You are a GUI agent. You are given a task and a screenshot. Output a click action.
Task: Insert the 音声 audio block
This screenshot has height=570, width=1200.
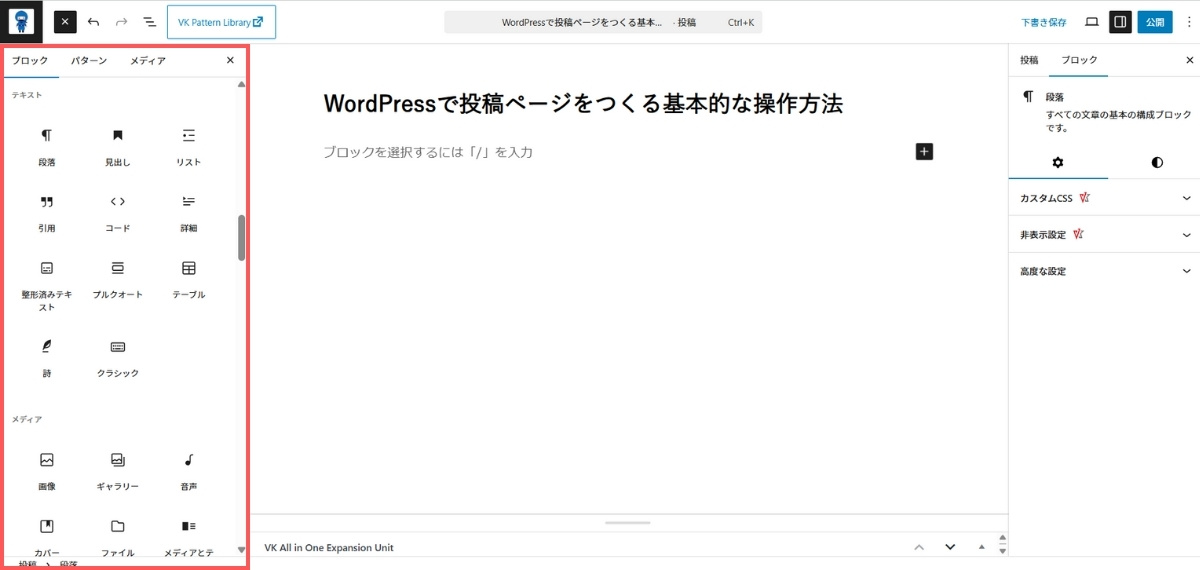[x=189, y=471]
